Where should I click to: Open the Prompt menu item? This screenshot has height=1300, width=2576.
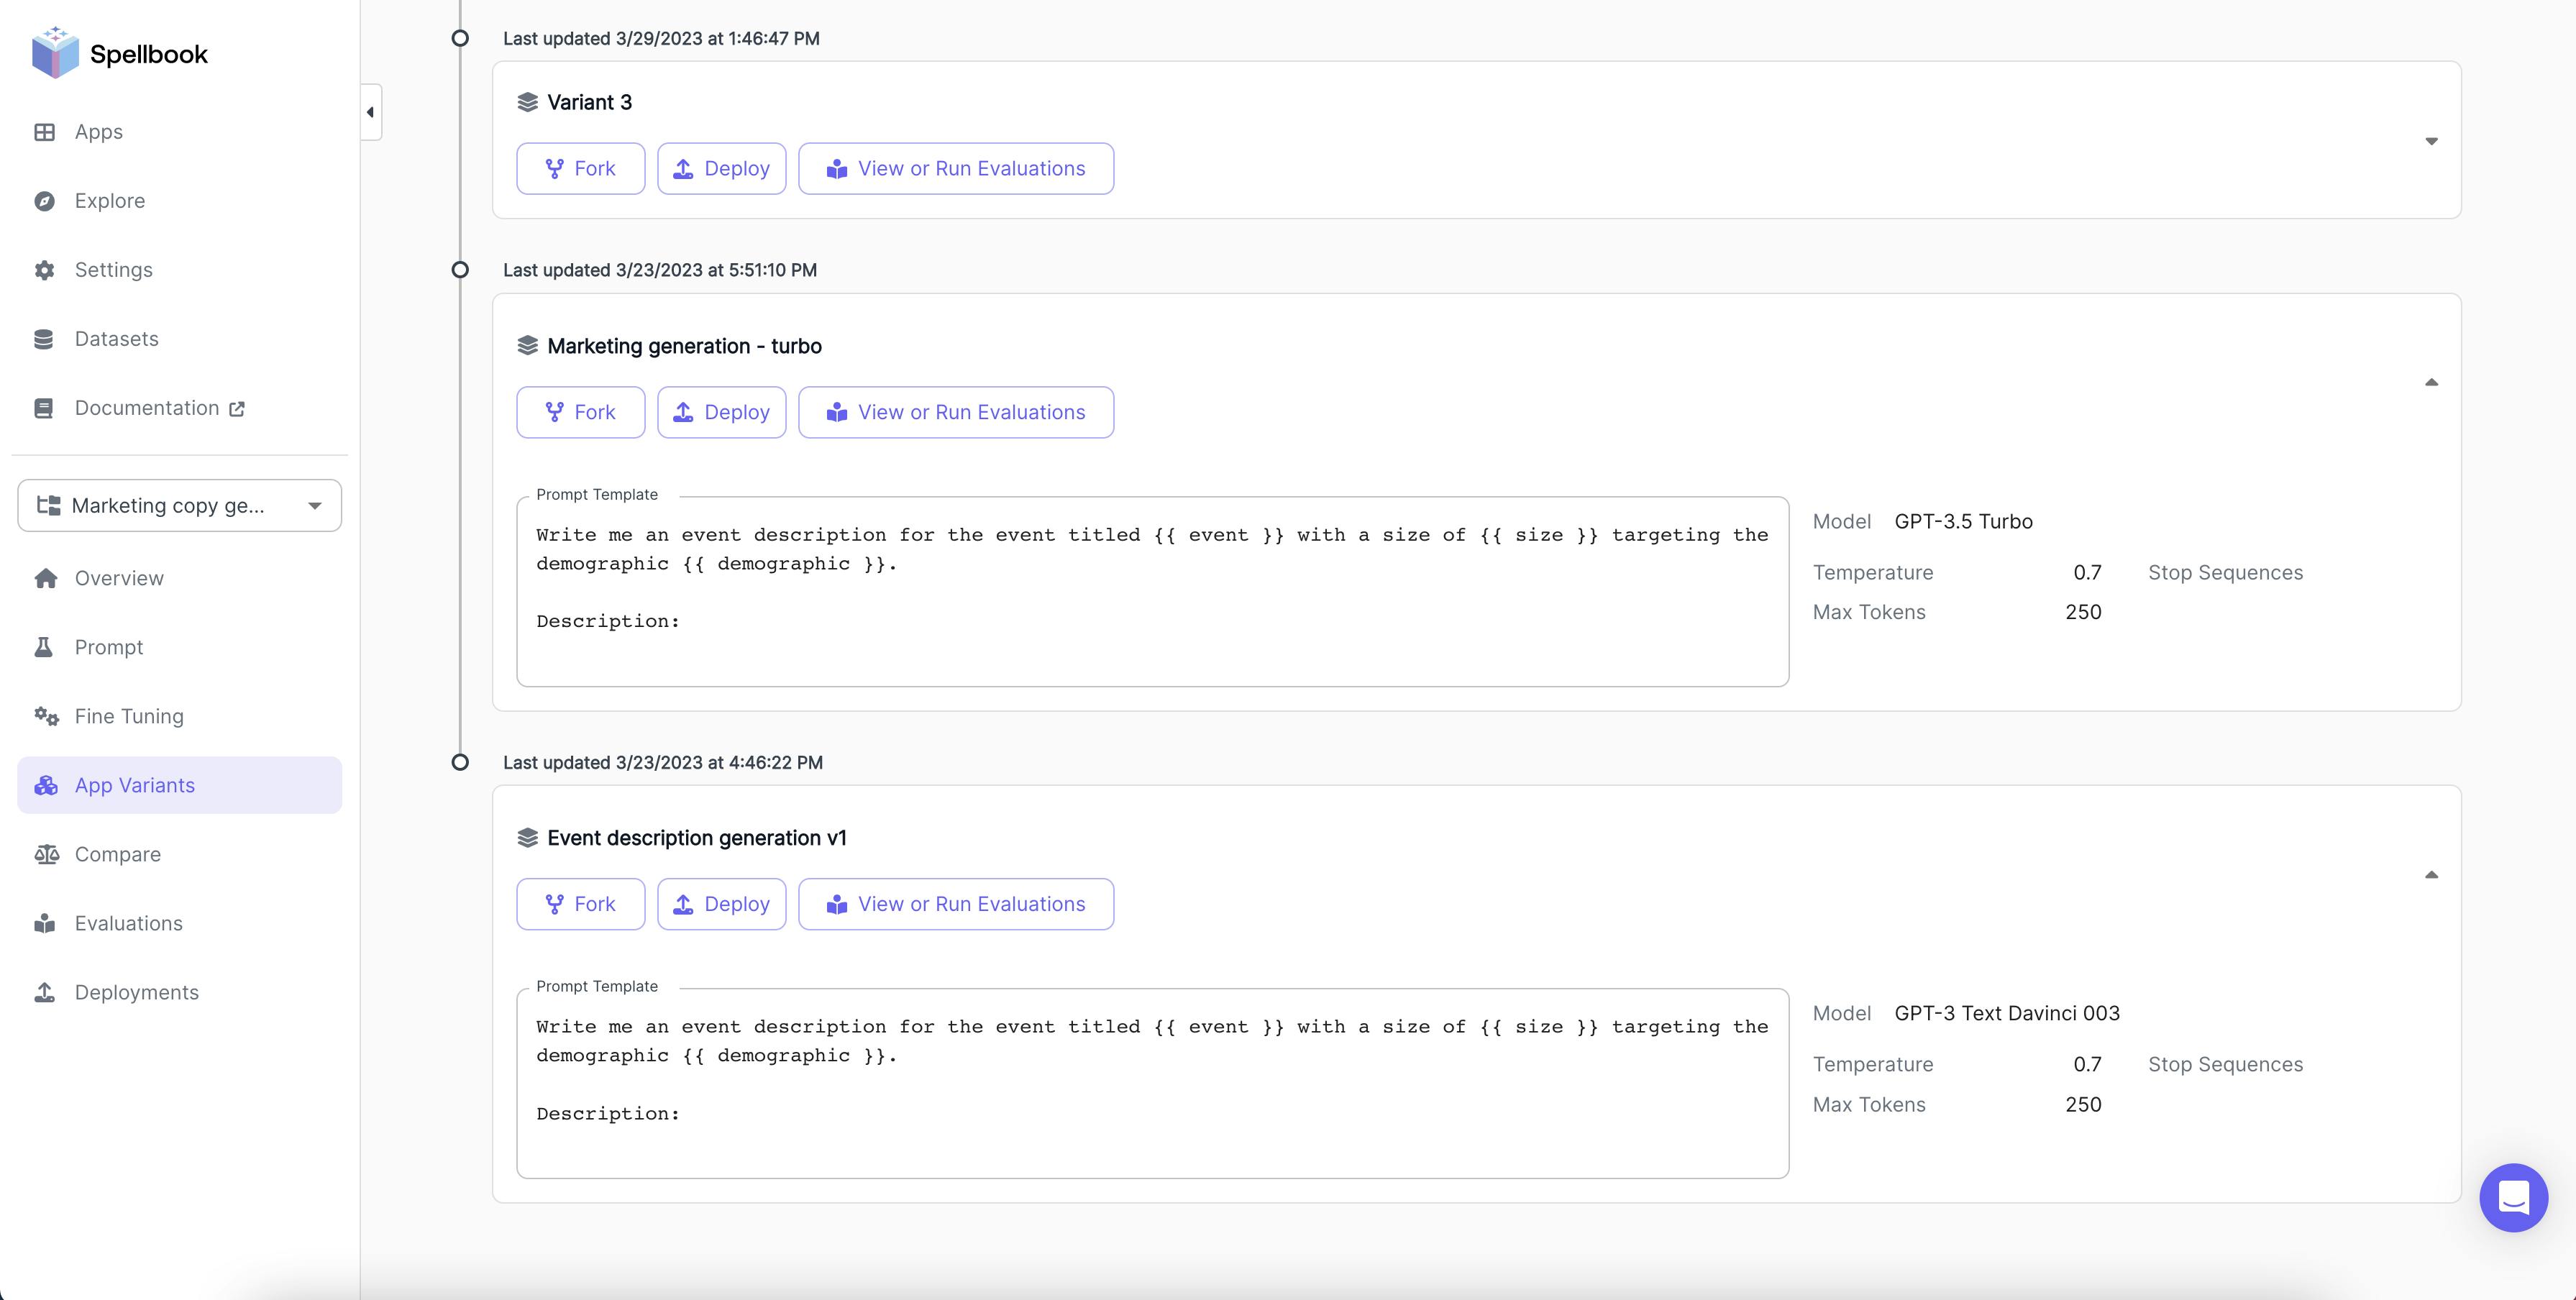click(x=108, y=647)
